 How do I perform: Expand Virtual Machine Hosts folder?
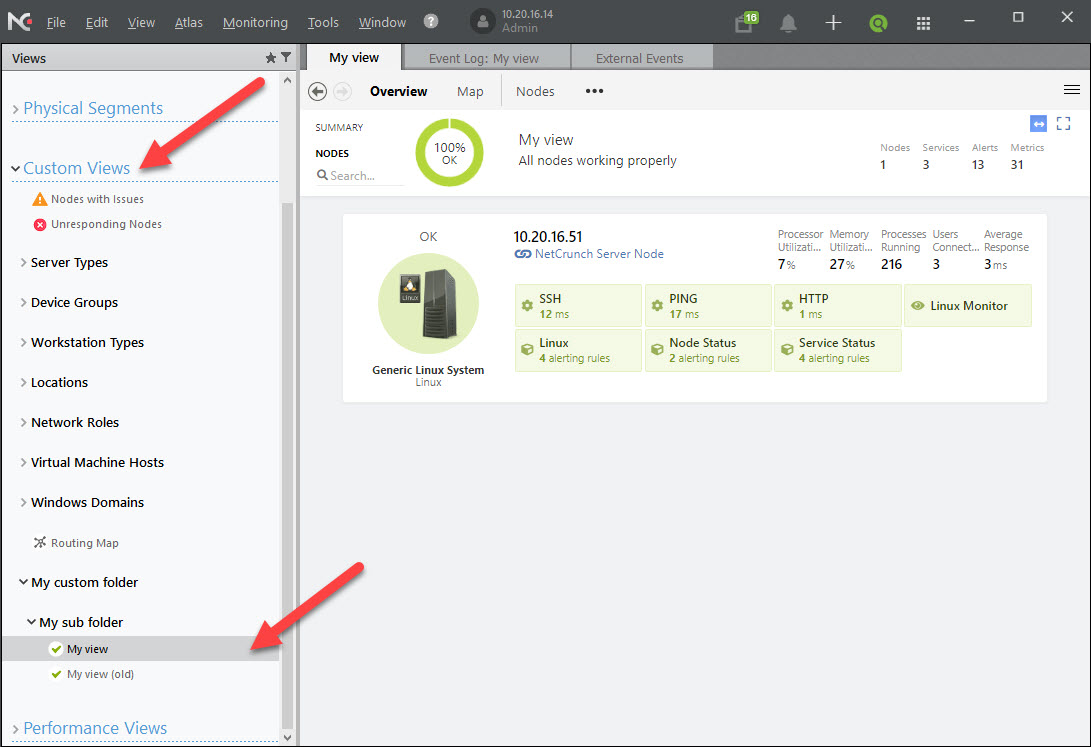click(x=23, y=463)
